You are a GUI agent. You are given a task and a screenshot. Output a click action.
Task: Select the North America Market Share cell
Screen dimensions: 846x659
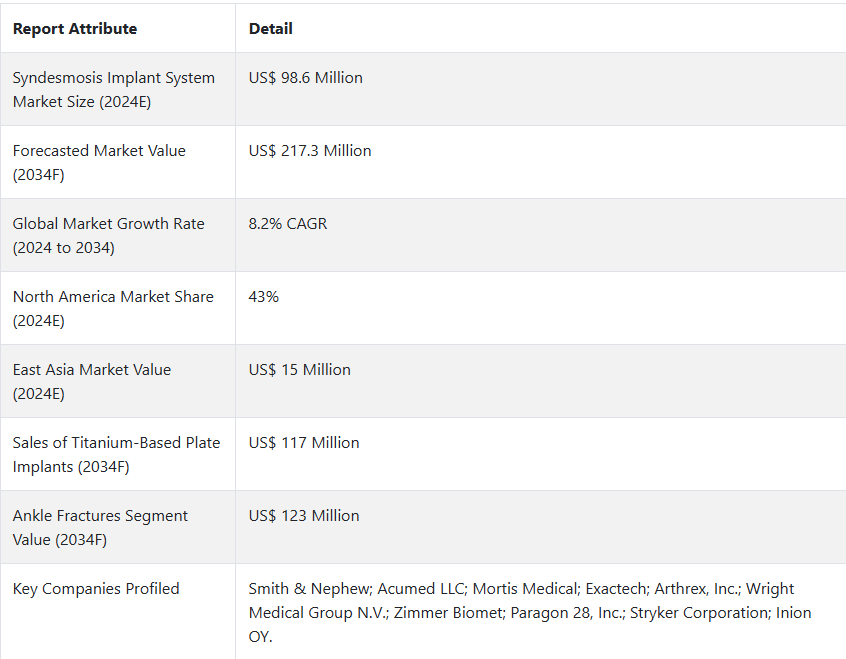click(x=118, y=308)
